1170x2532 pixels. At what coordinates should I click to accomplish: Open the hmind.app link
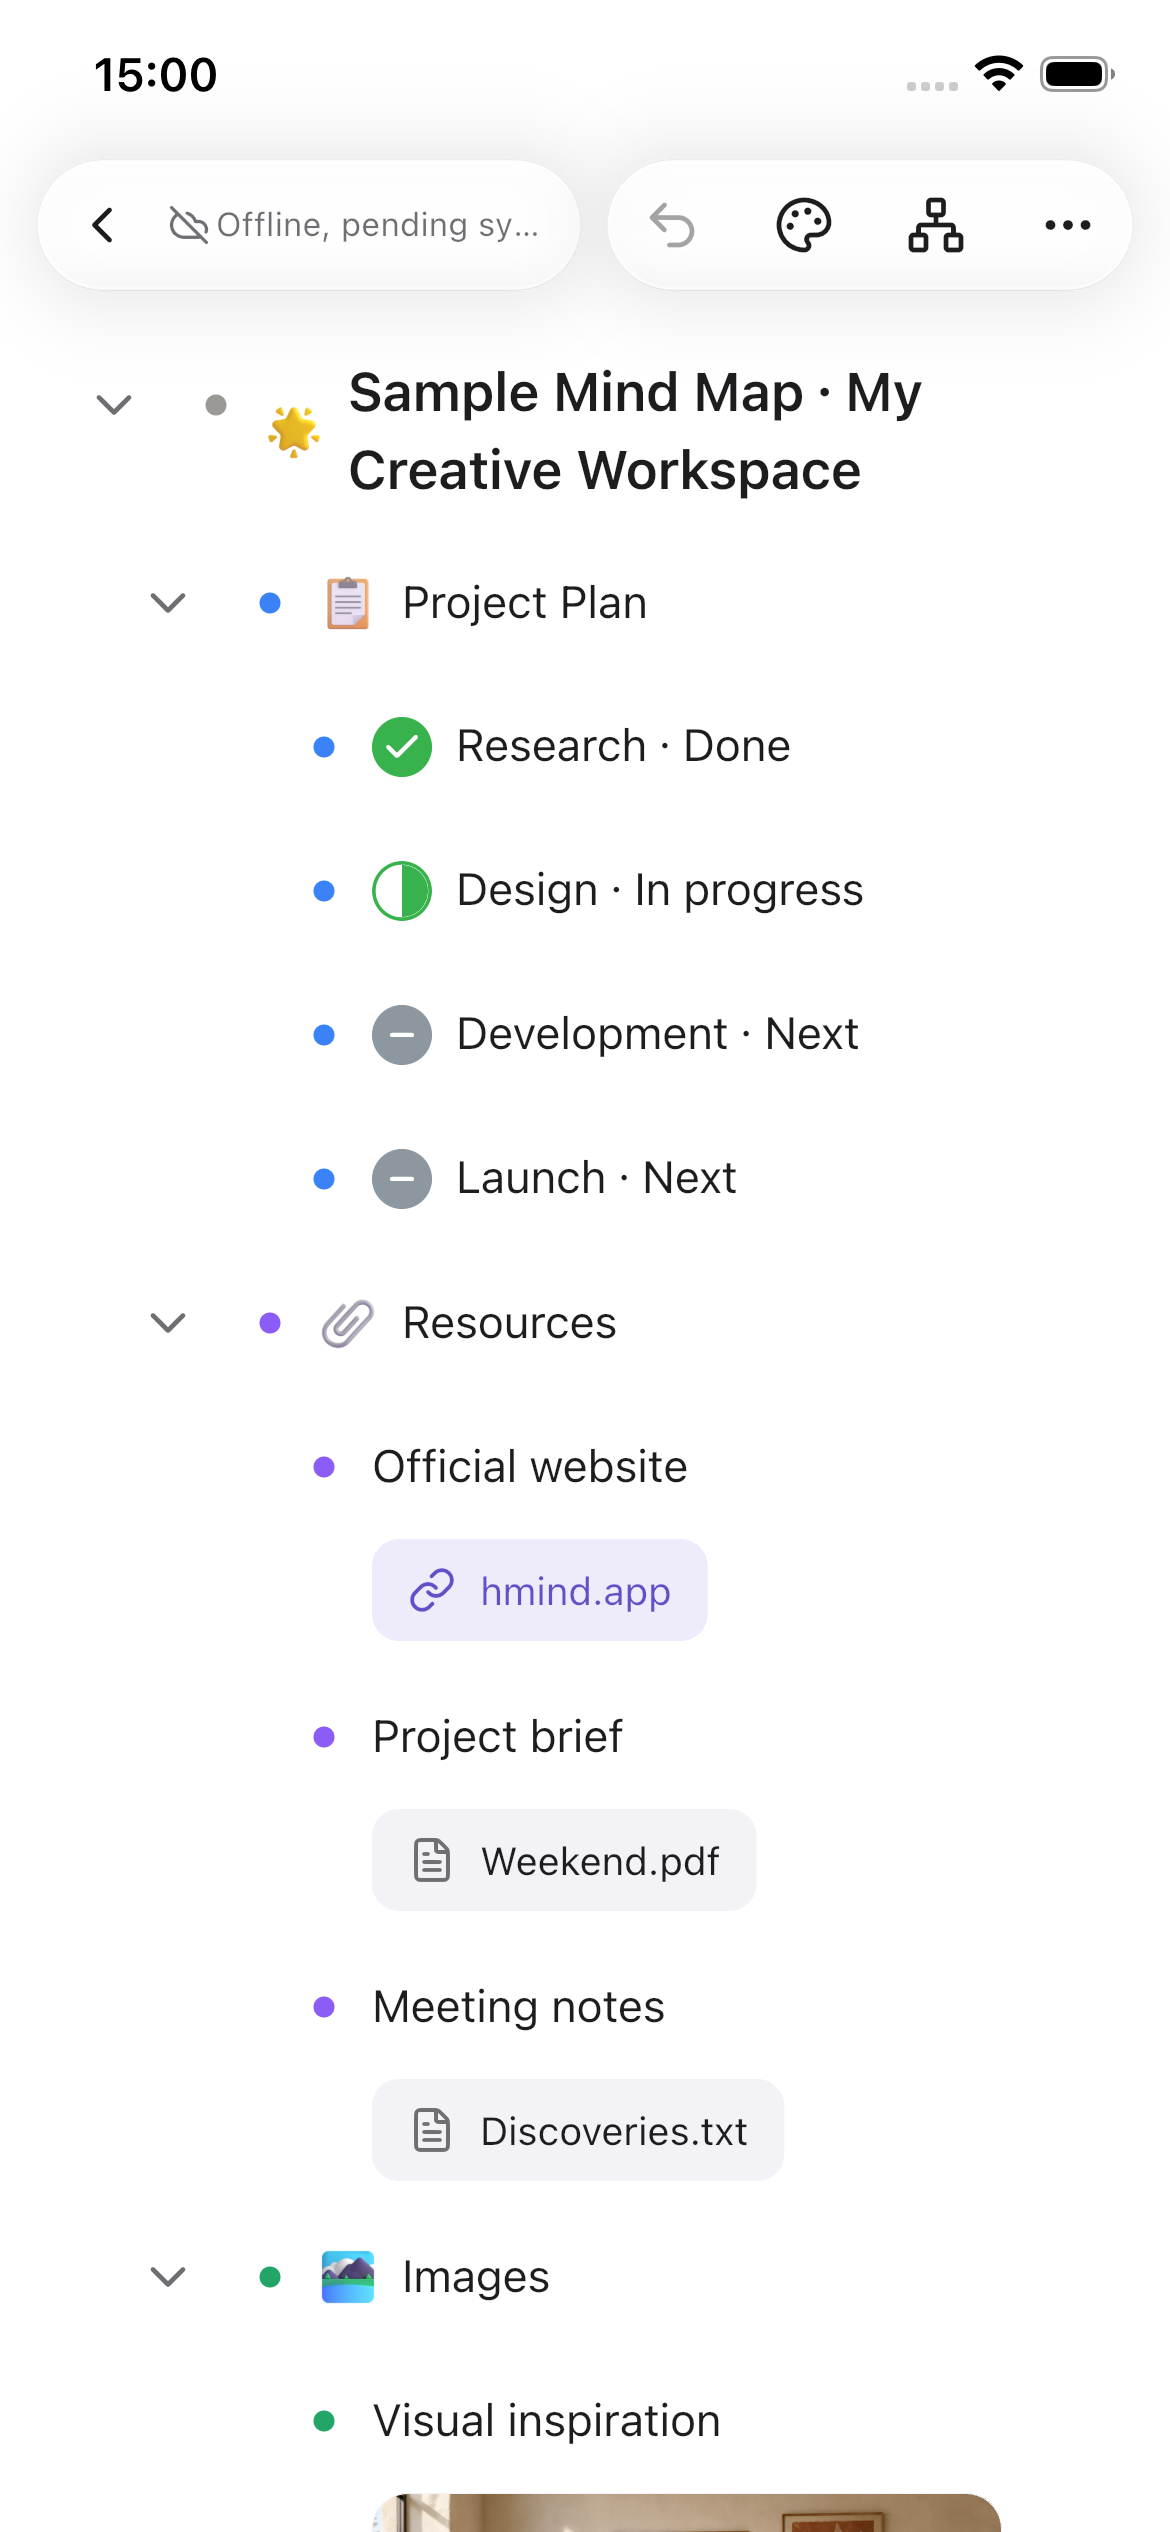coord(540,1590)
